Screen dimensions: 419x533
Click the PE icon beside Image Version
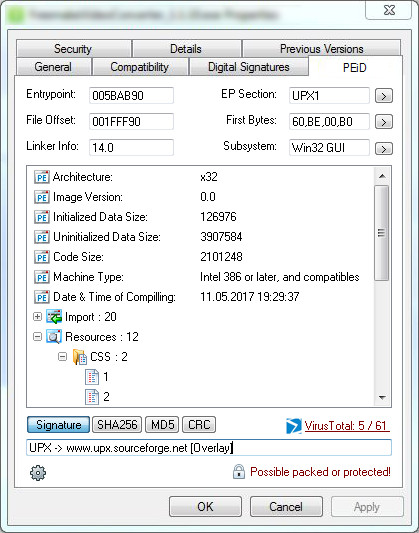(x=42, y=197)
